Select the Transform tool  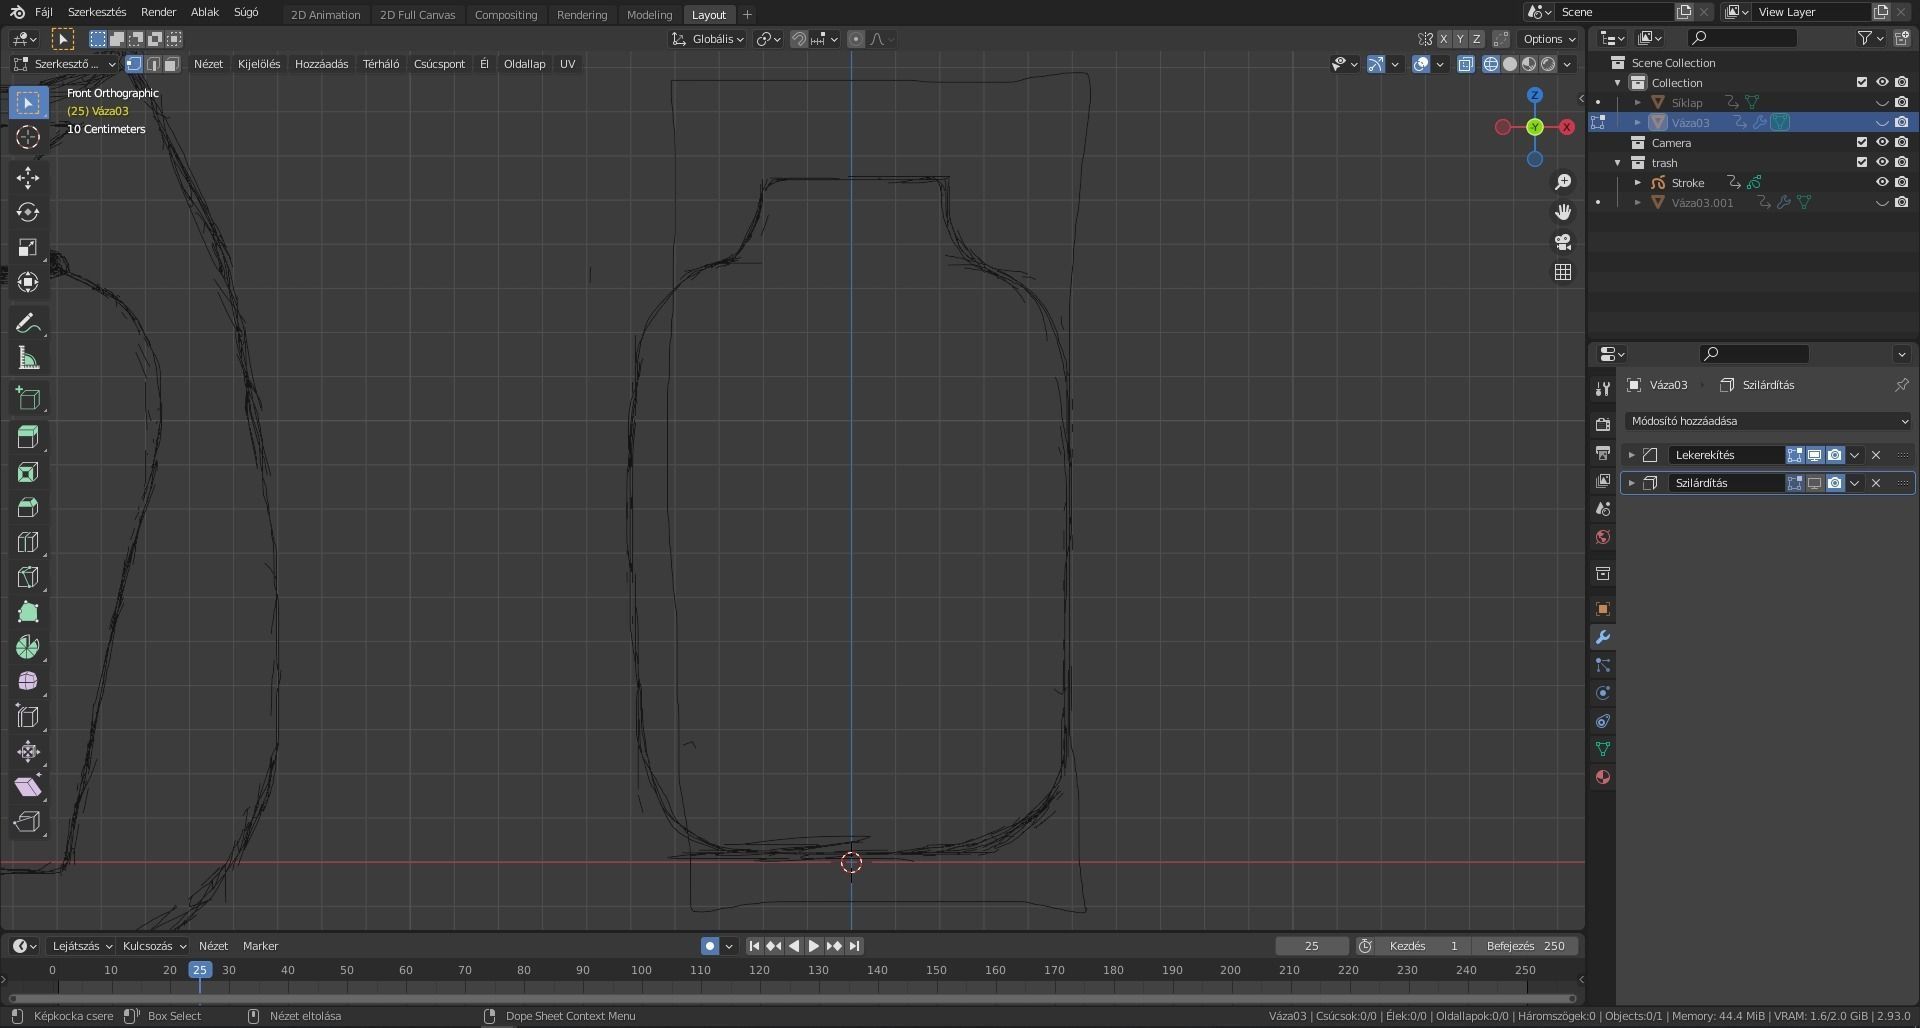[28, 282]
